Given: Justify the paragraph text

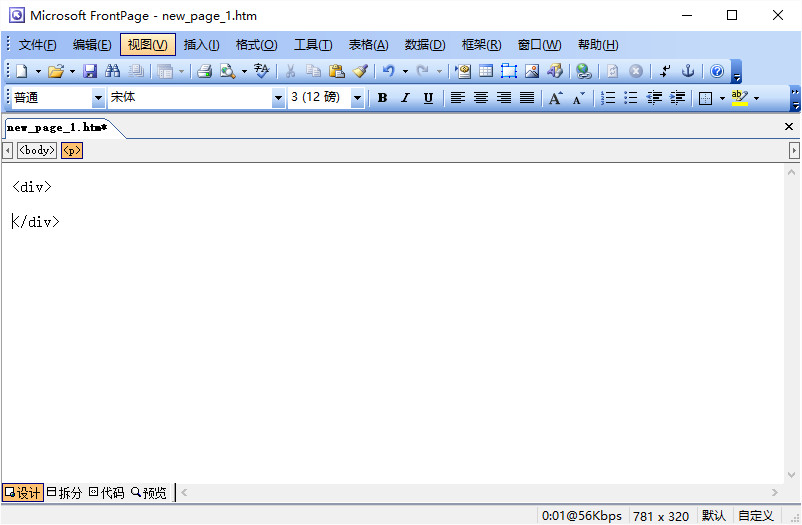Looking at the screenshot, I should coord(527,98).
